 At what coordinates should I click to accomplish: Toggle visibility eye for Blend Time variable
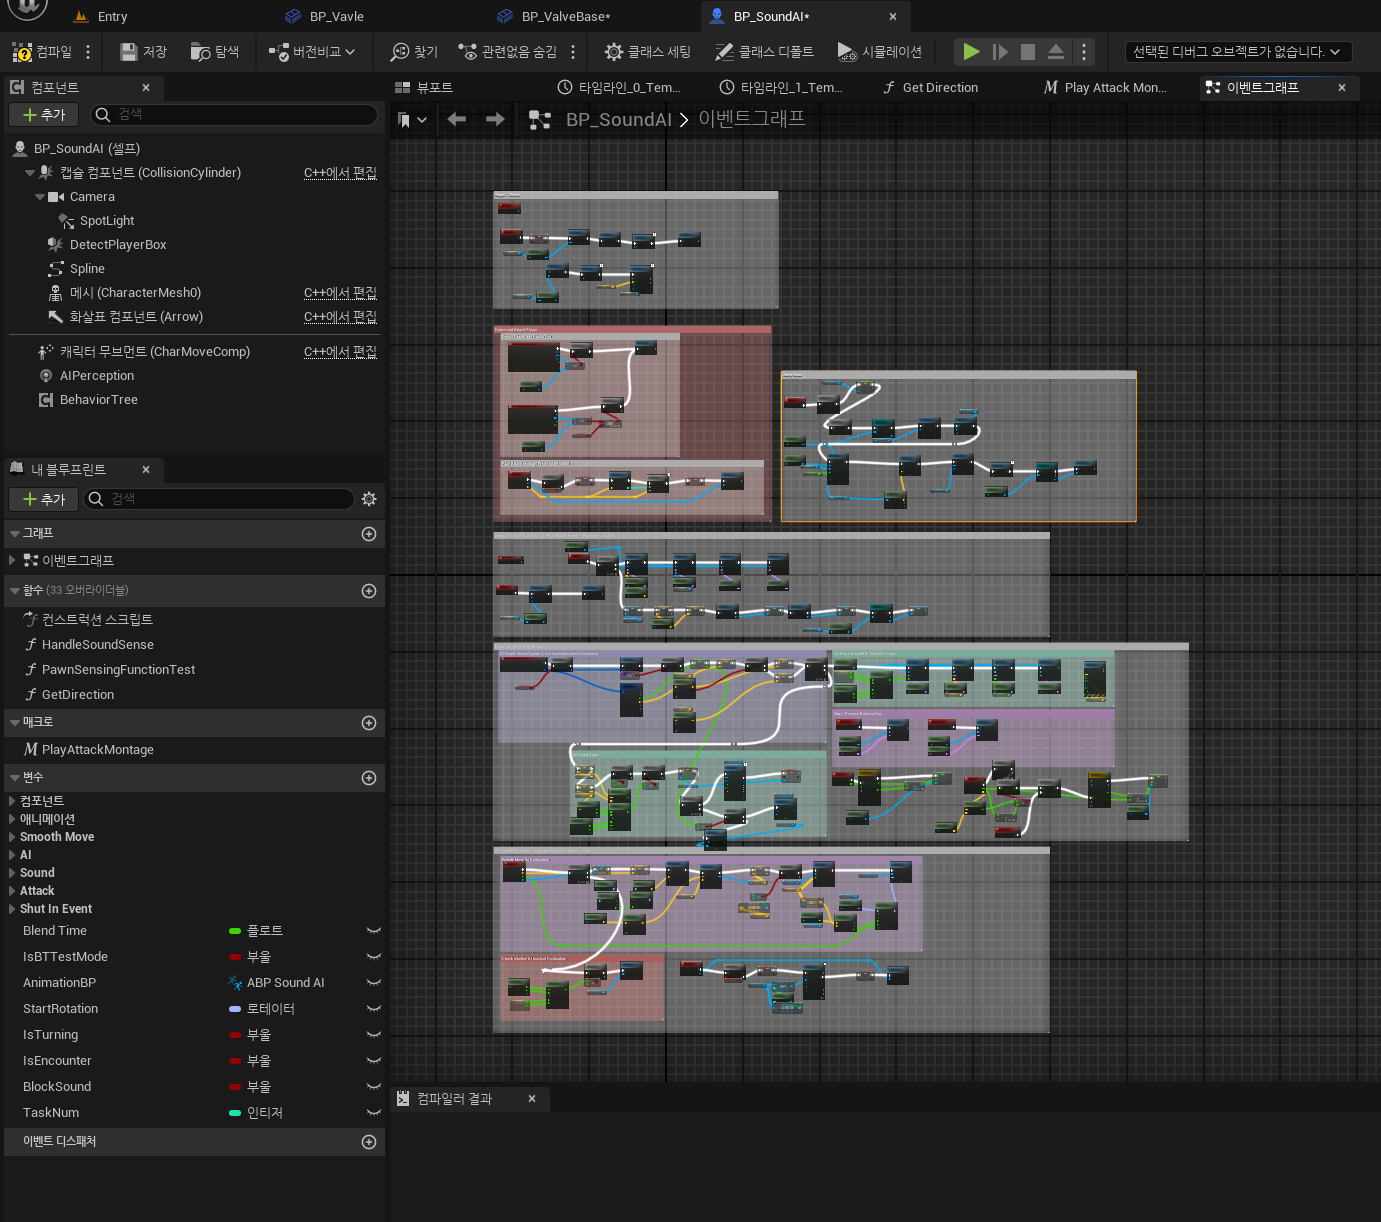374,931
